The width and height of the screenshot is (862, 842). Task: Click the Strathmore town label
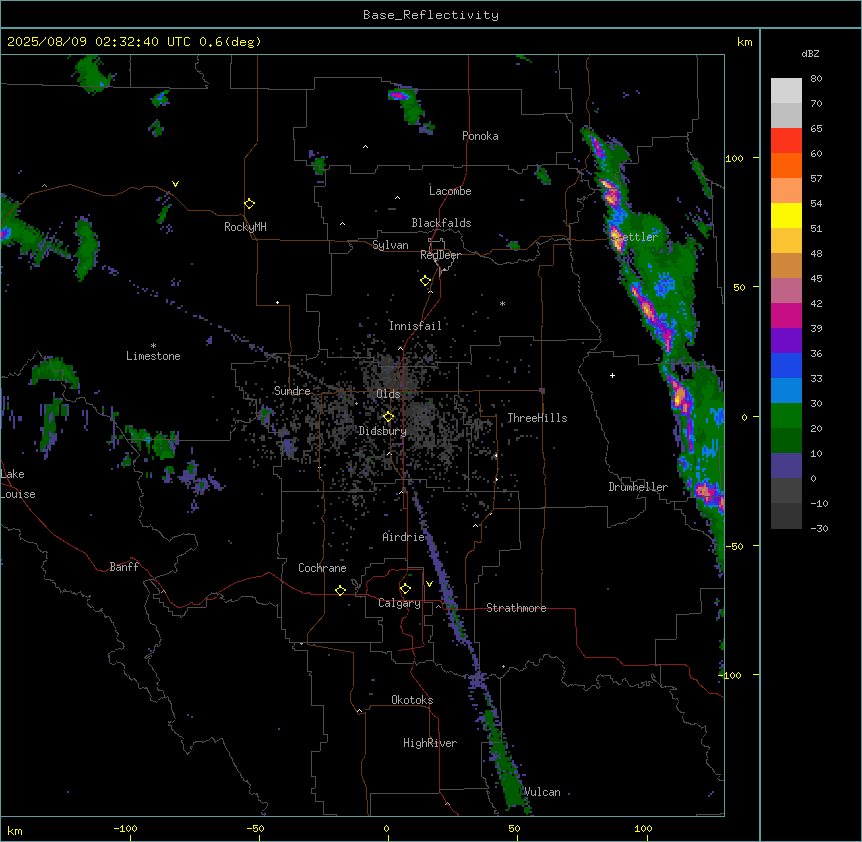516,608
